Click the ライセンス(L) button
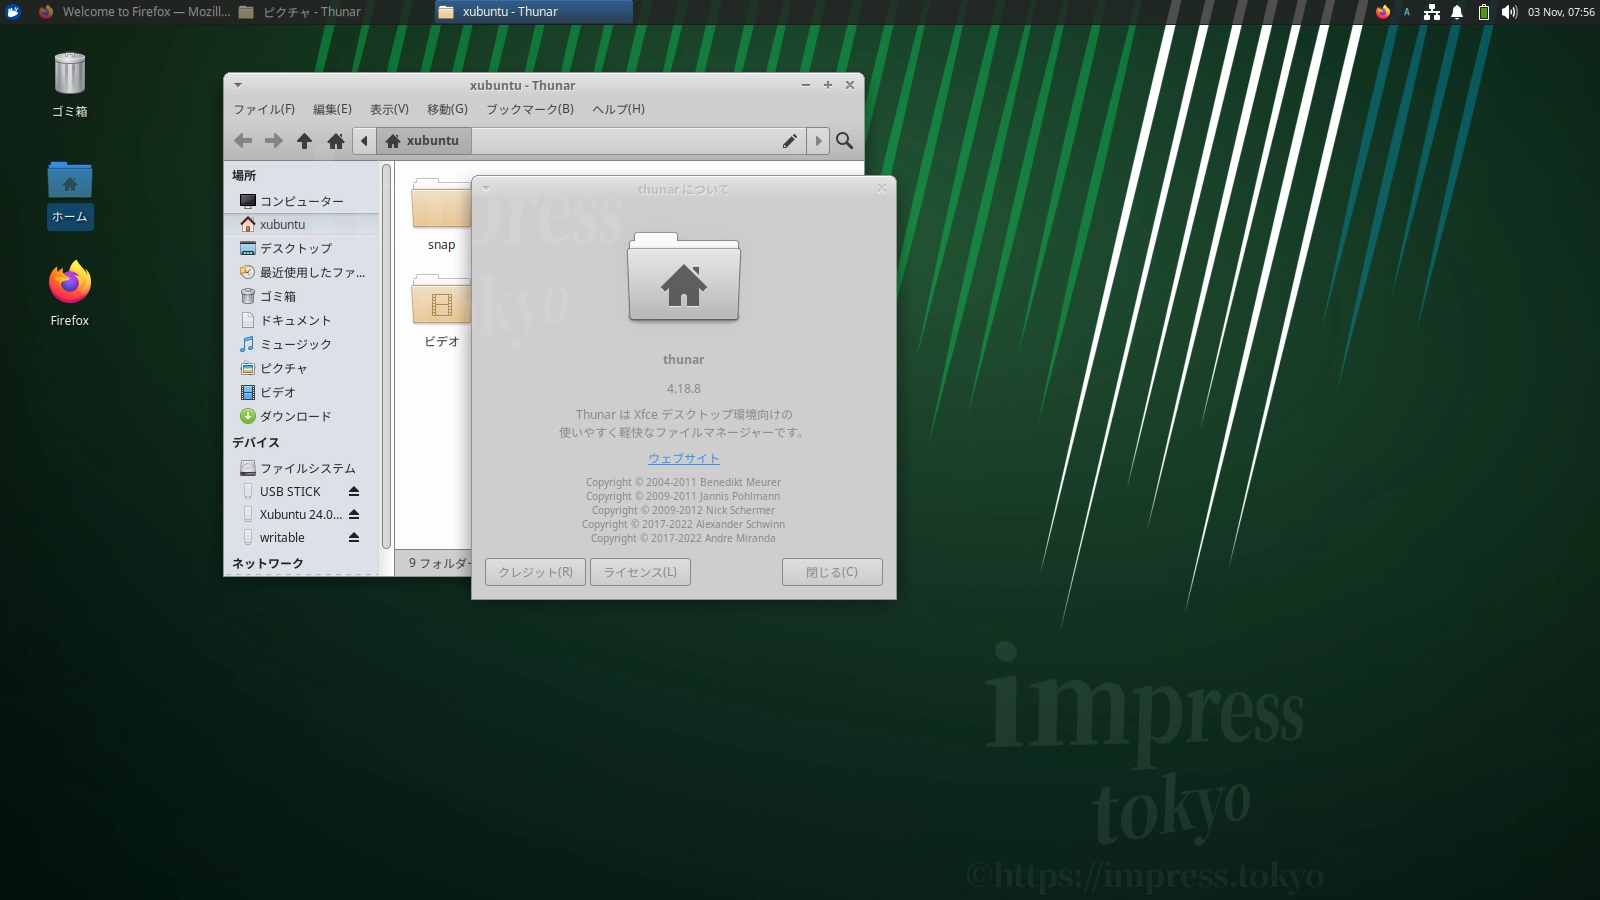 (640, 572)
